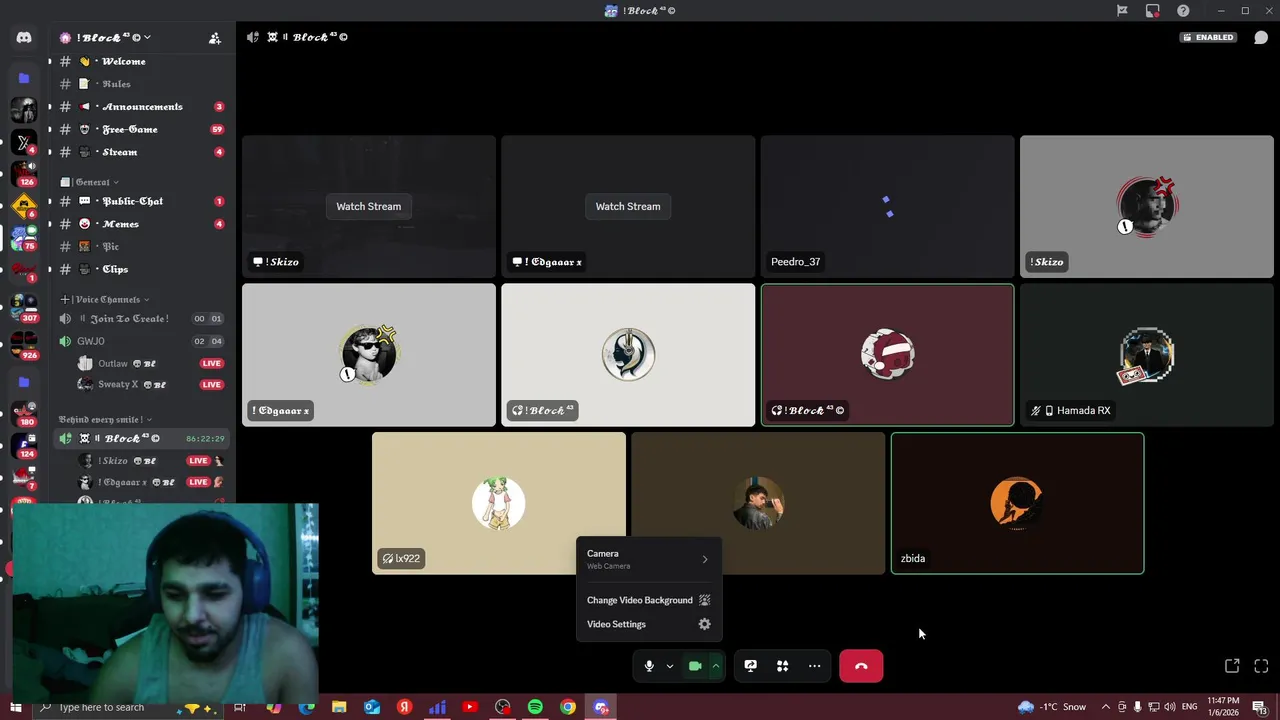Open more call options ellipsis
Viewport: 1280px width, 720px height.
(x=815, y=666)
